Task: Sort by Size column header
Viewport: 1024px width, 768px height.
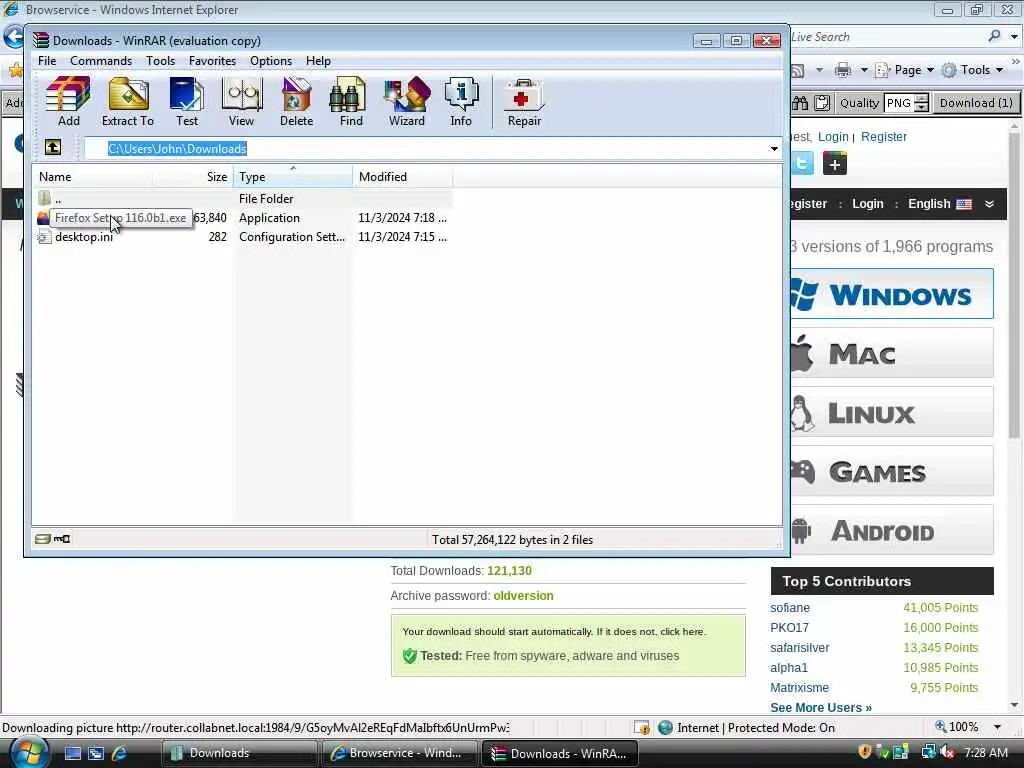Action: point(195,176)
